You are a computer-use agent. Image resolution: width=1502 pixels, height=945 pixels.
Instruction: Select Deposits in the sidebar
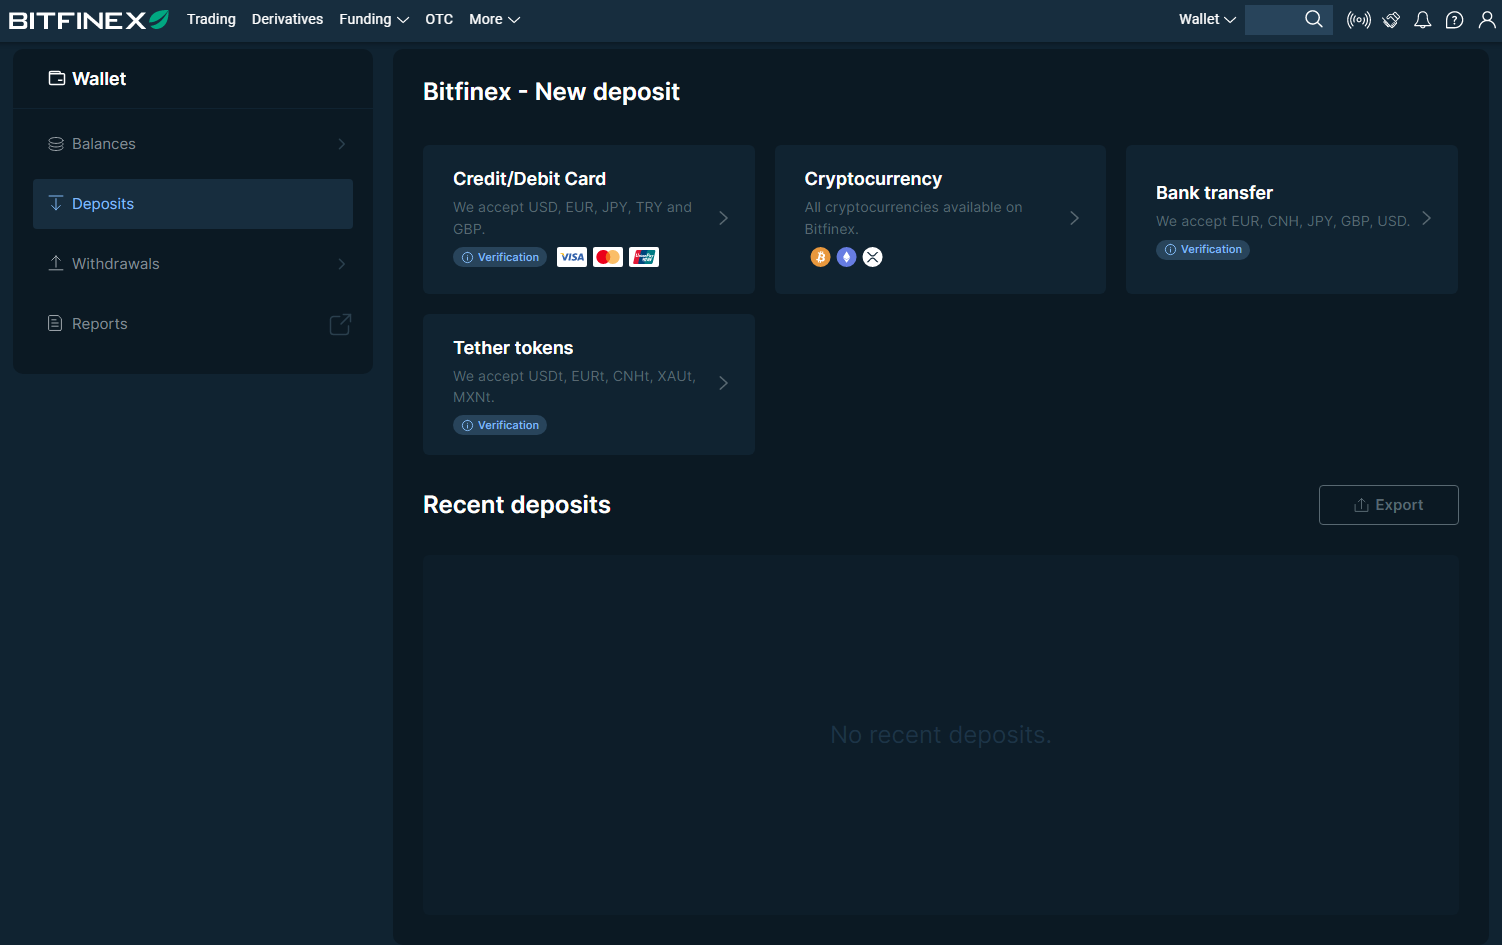pos(193,204)
